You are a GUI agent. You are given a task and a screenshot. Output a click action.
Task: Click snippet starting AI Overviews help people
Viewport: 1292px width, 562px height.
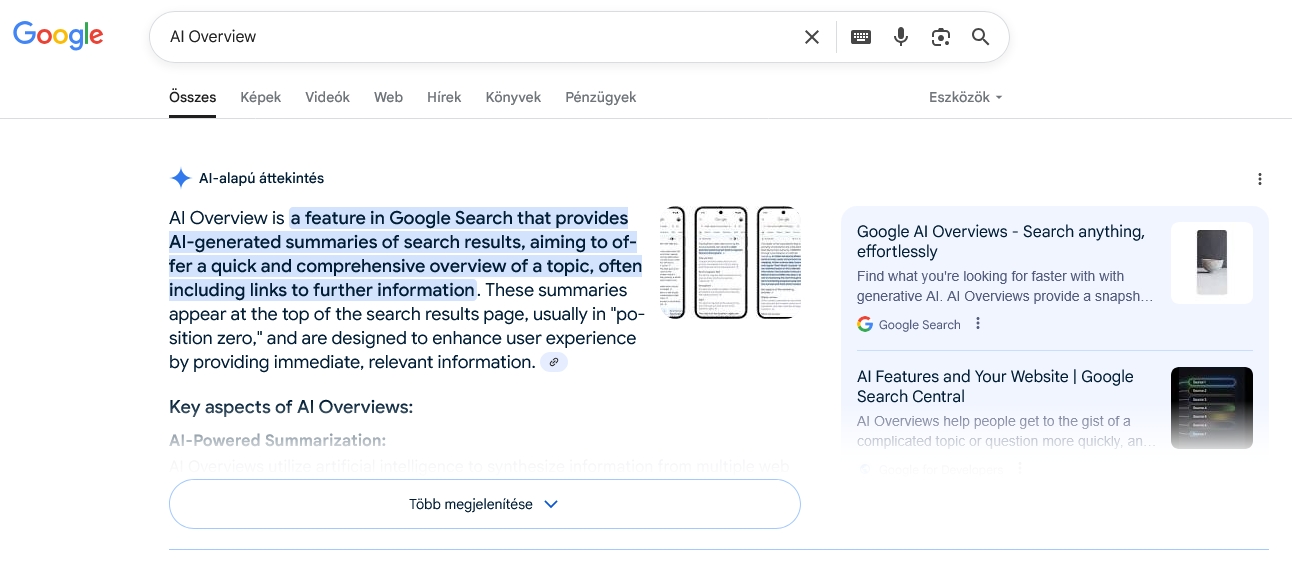1005,431
